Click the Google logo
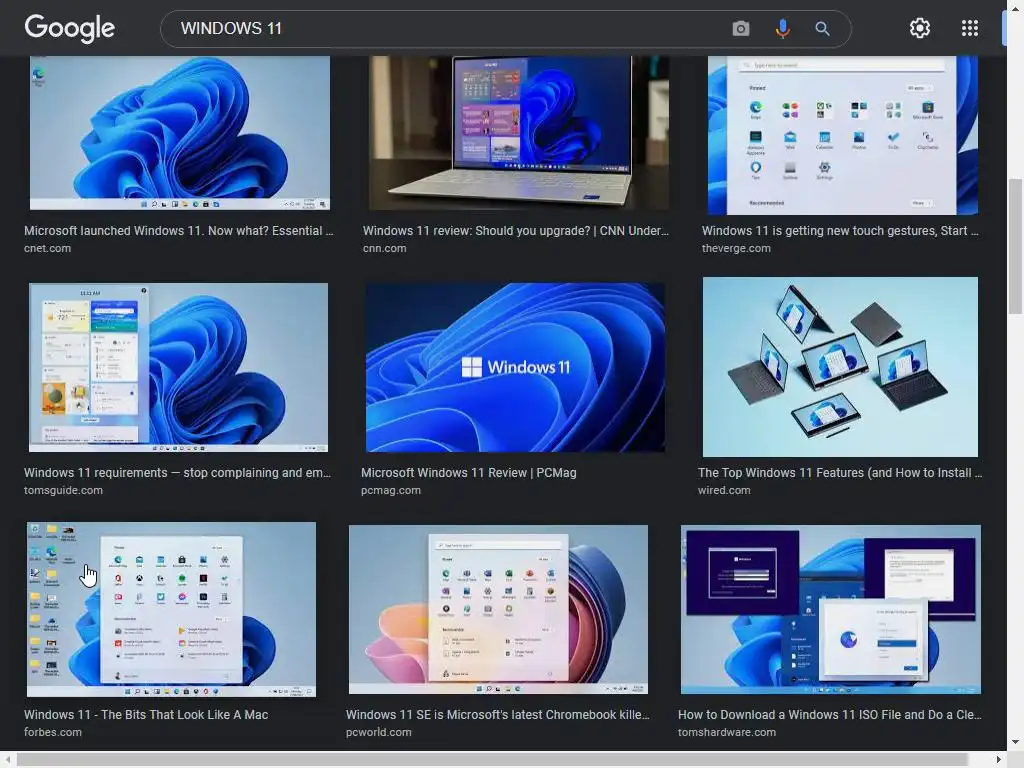Screen dimensions: 1024x768 pos(70,28)
